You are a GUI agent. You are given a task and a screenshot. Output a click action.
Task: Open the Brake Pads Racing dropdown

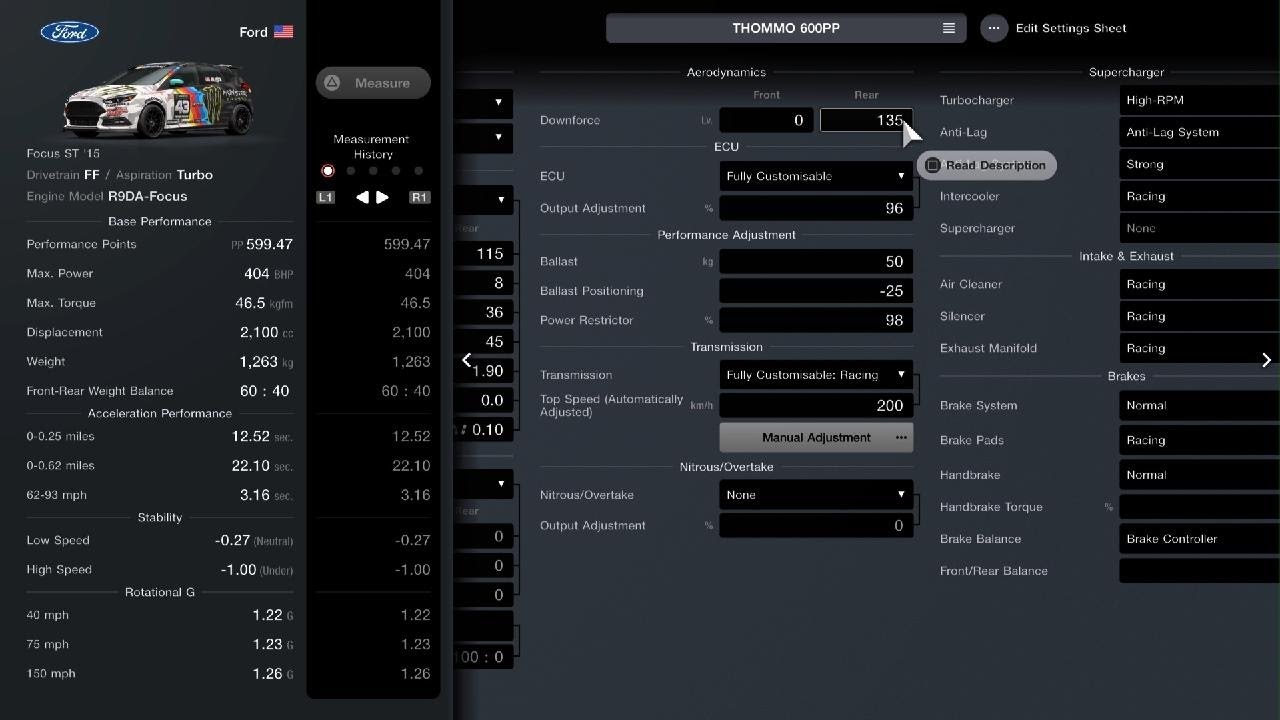click(x=1199, y=440)
